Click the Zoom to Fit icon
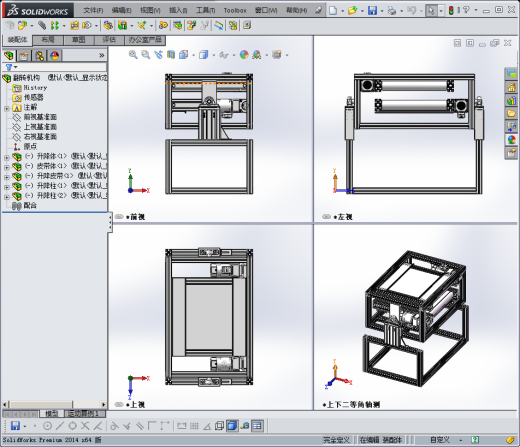Screen dimensions: 520x447 (133, 55)
